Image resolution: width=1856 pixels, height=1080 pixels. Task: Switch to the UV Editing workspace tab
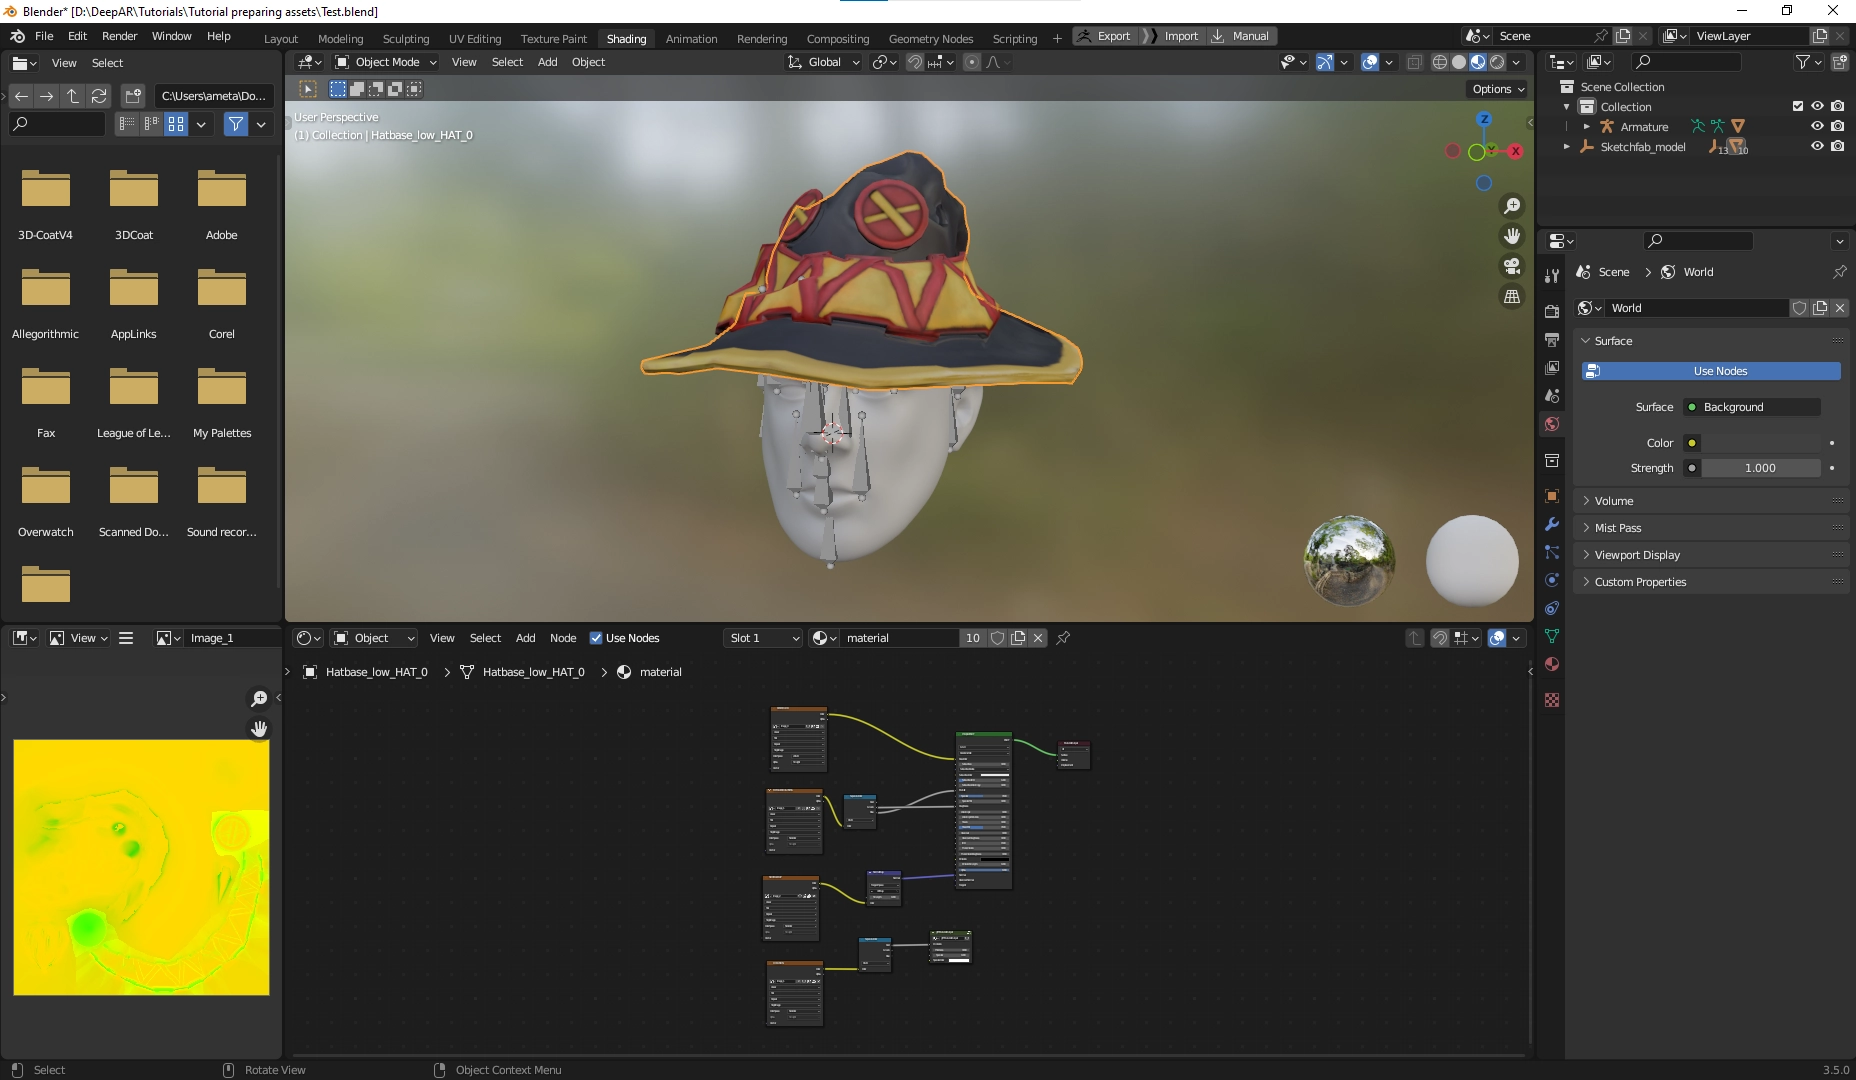tap(475, 39)
